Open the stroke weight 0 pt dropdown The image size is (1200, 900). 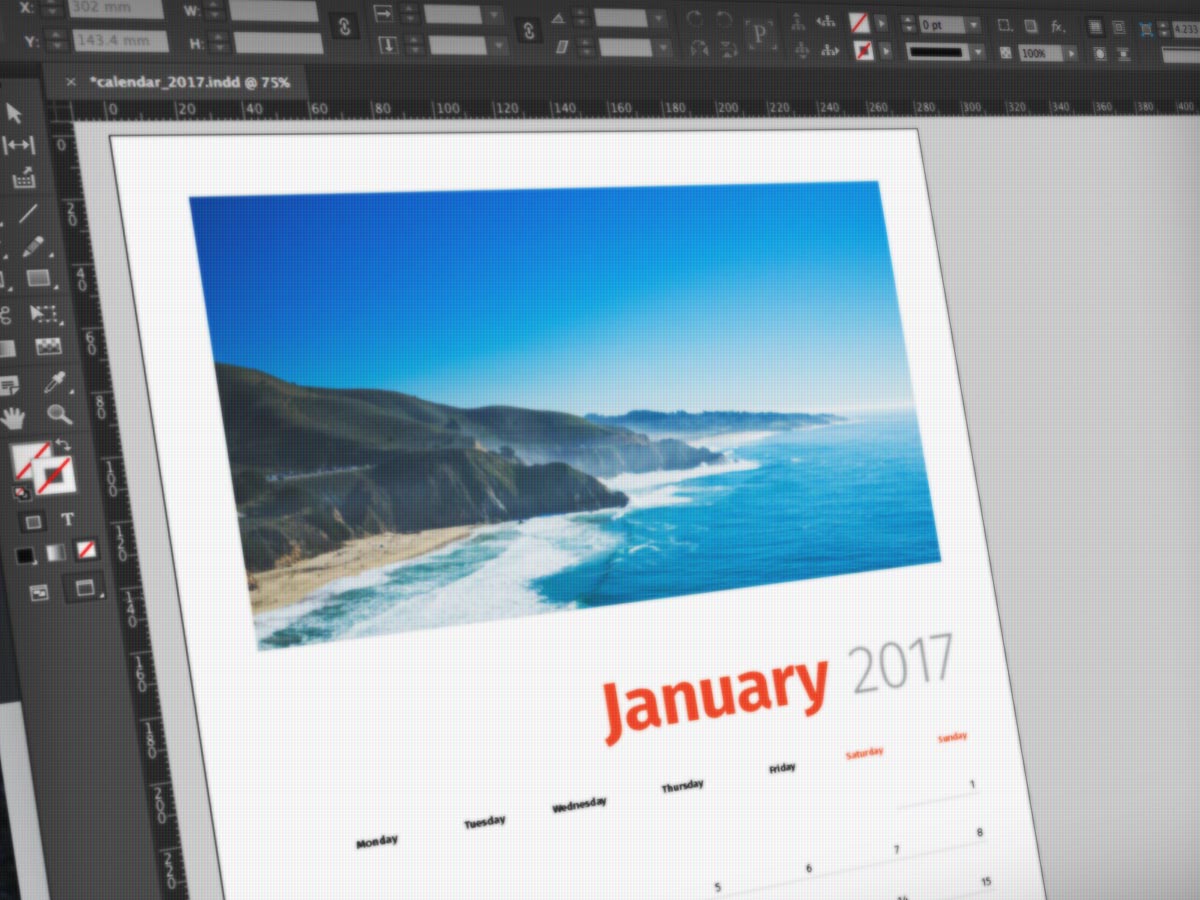pyautogui.click(x=975, y=25)
